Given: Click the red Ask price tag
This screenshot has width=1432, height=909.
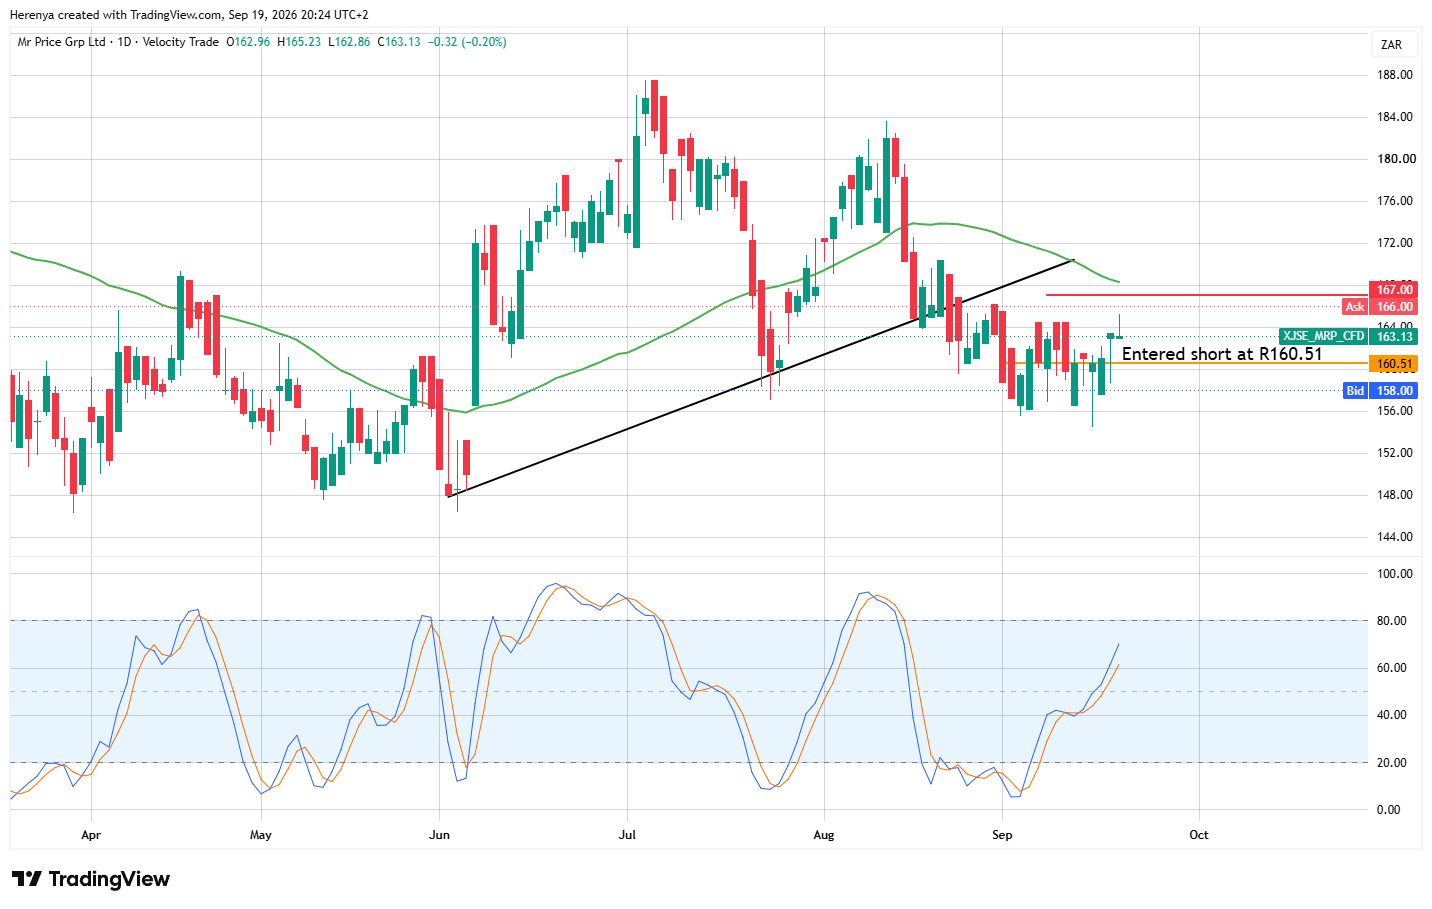Looking at the screenshot, I should click(x=1354, y=307).
